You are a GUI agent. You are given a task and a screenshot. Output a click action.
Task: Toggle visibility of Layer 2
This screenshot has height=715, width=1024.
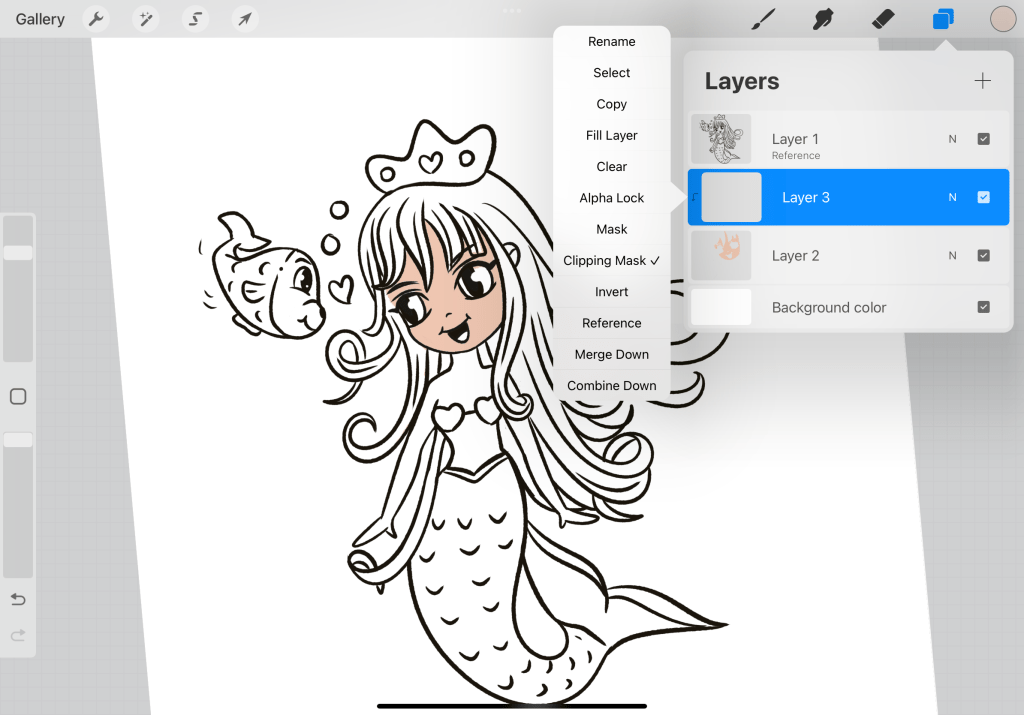coord(983,255)
